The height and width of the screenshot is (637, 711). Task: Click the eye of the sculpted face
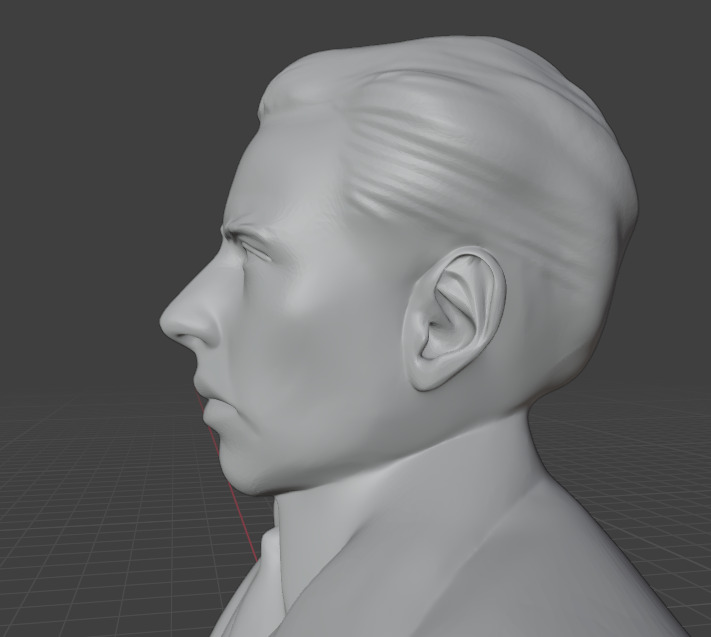(x=255, y=251)
